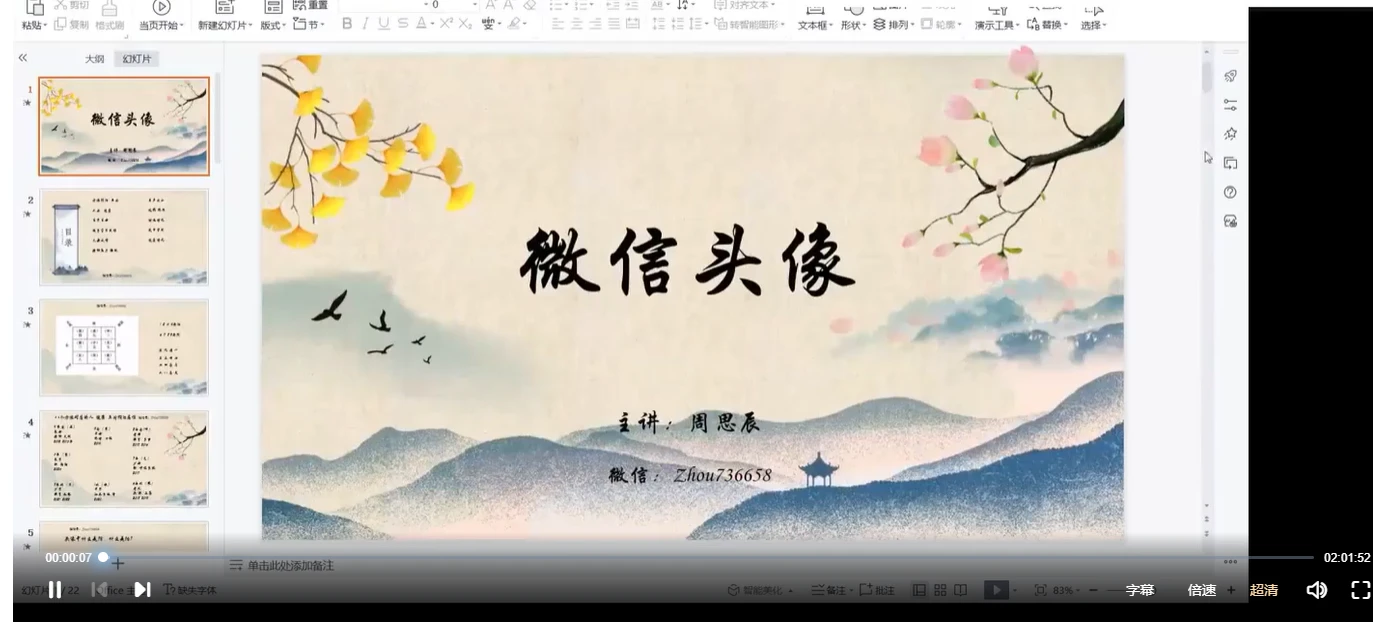Viewport: 1373px width, 625px height.
Task: Open the 选择 select menu
Action: [1093, 25]
